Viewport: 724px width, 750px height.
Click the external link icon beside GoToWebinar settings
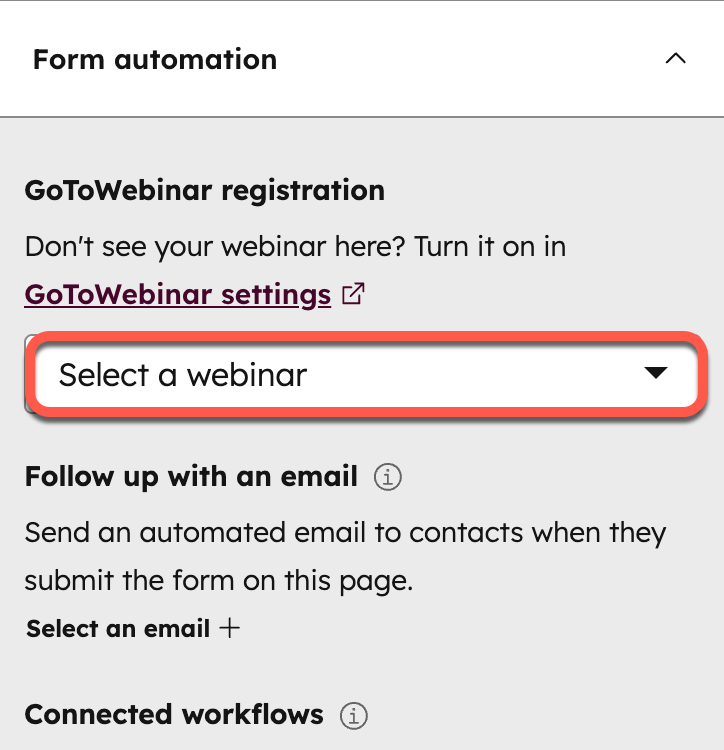tap(353, 295)
